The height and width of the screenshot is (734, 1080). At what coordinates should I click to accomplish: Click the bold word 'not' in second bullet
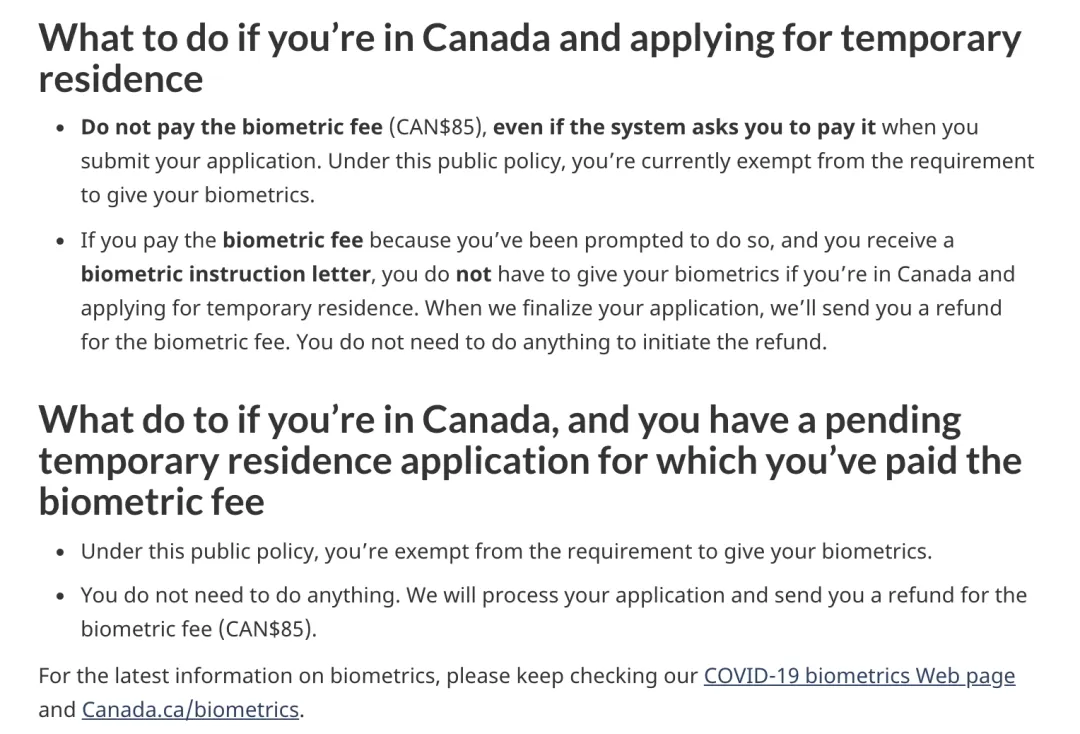473,274
